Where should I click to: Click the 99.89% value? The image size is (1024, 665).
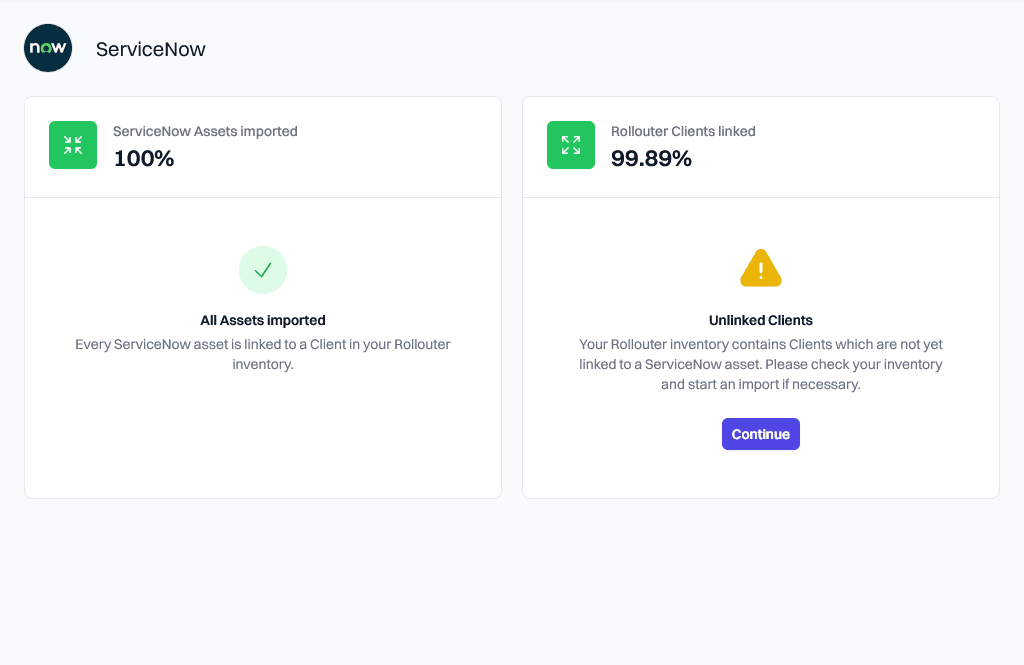651,158
